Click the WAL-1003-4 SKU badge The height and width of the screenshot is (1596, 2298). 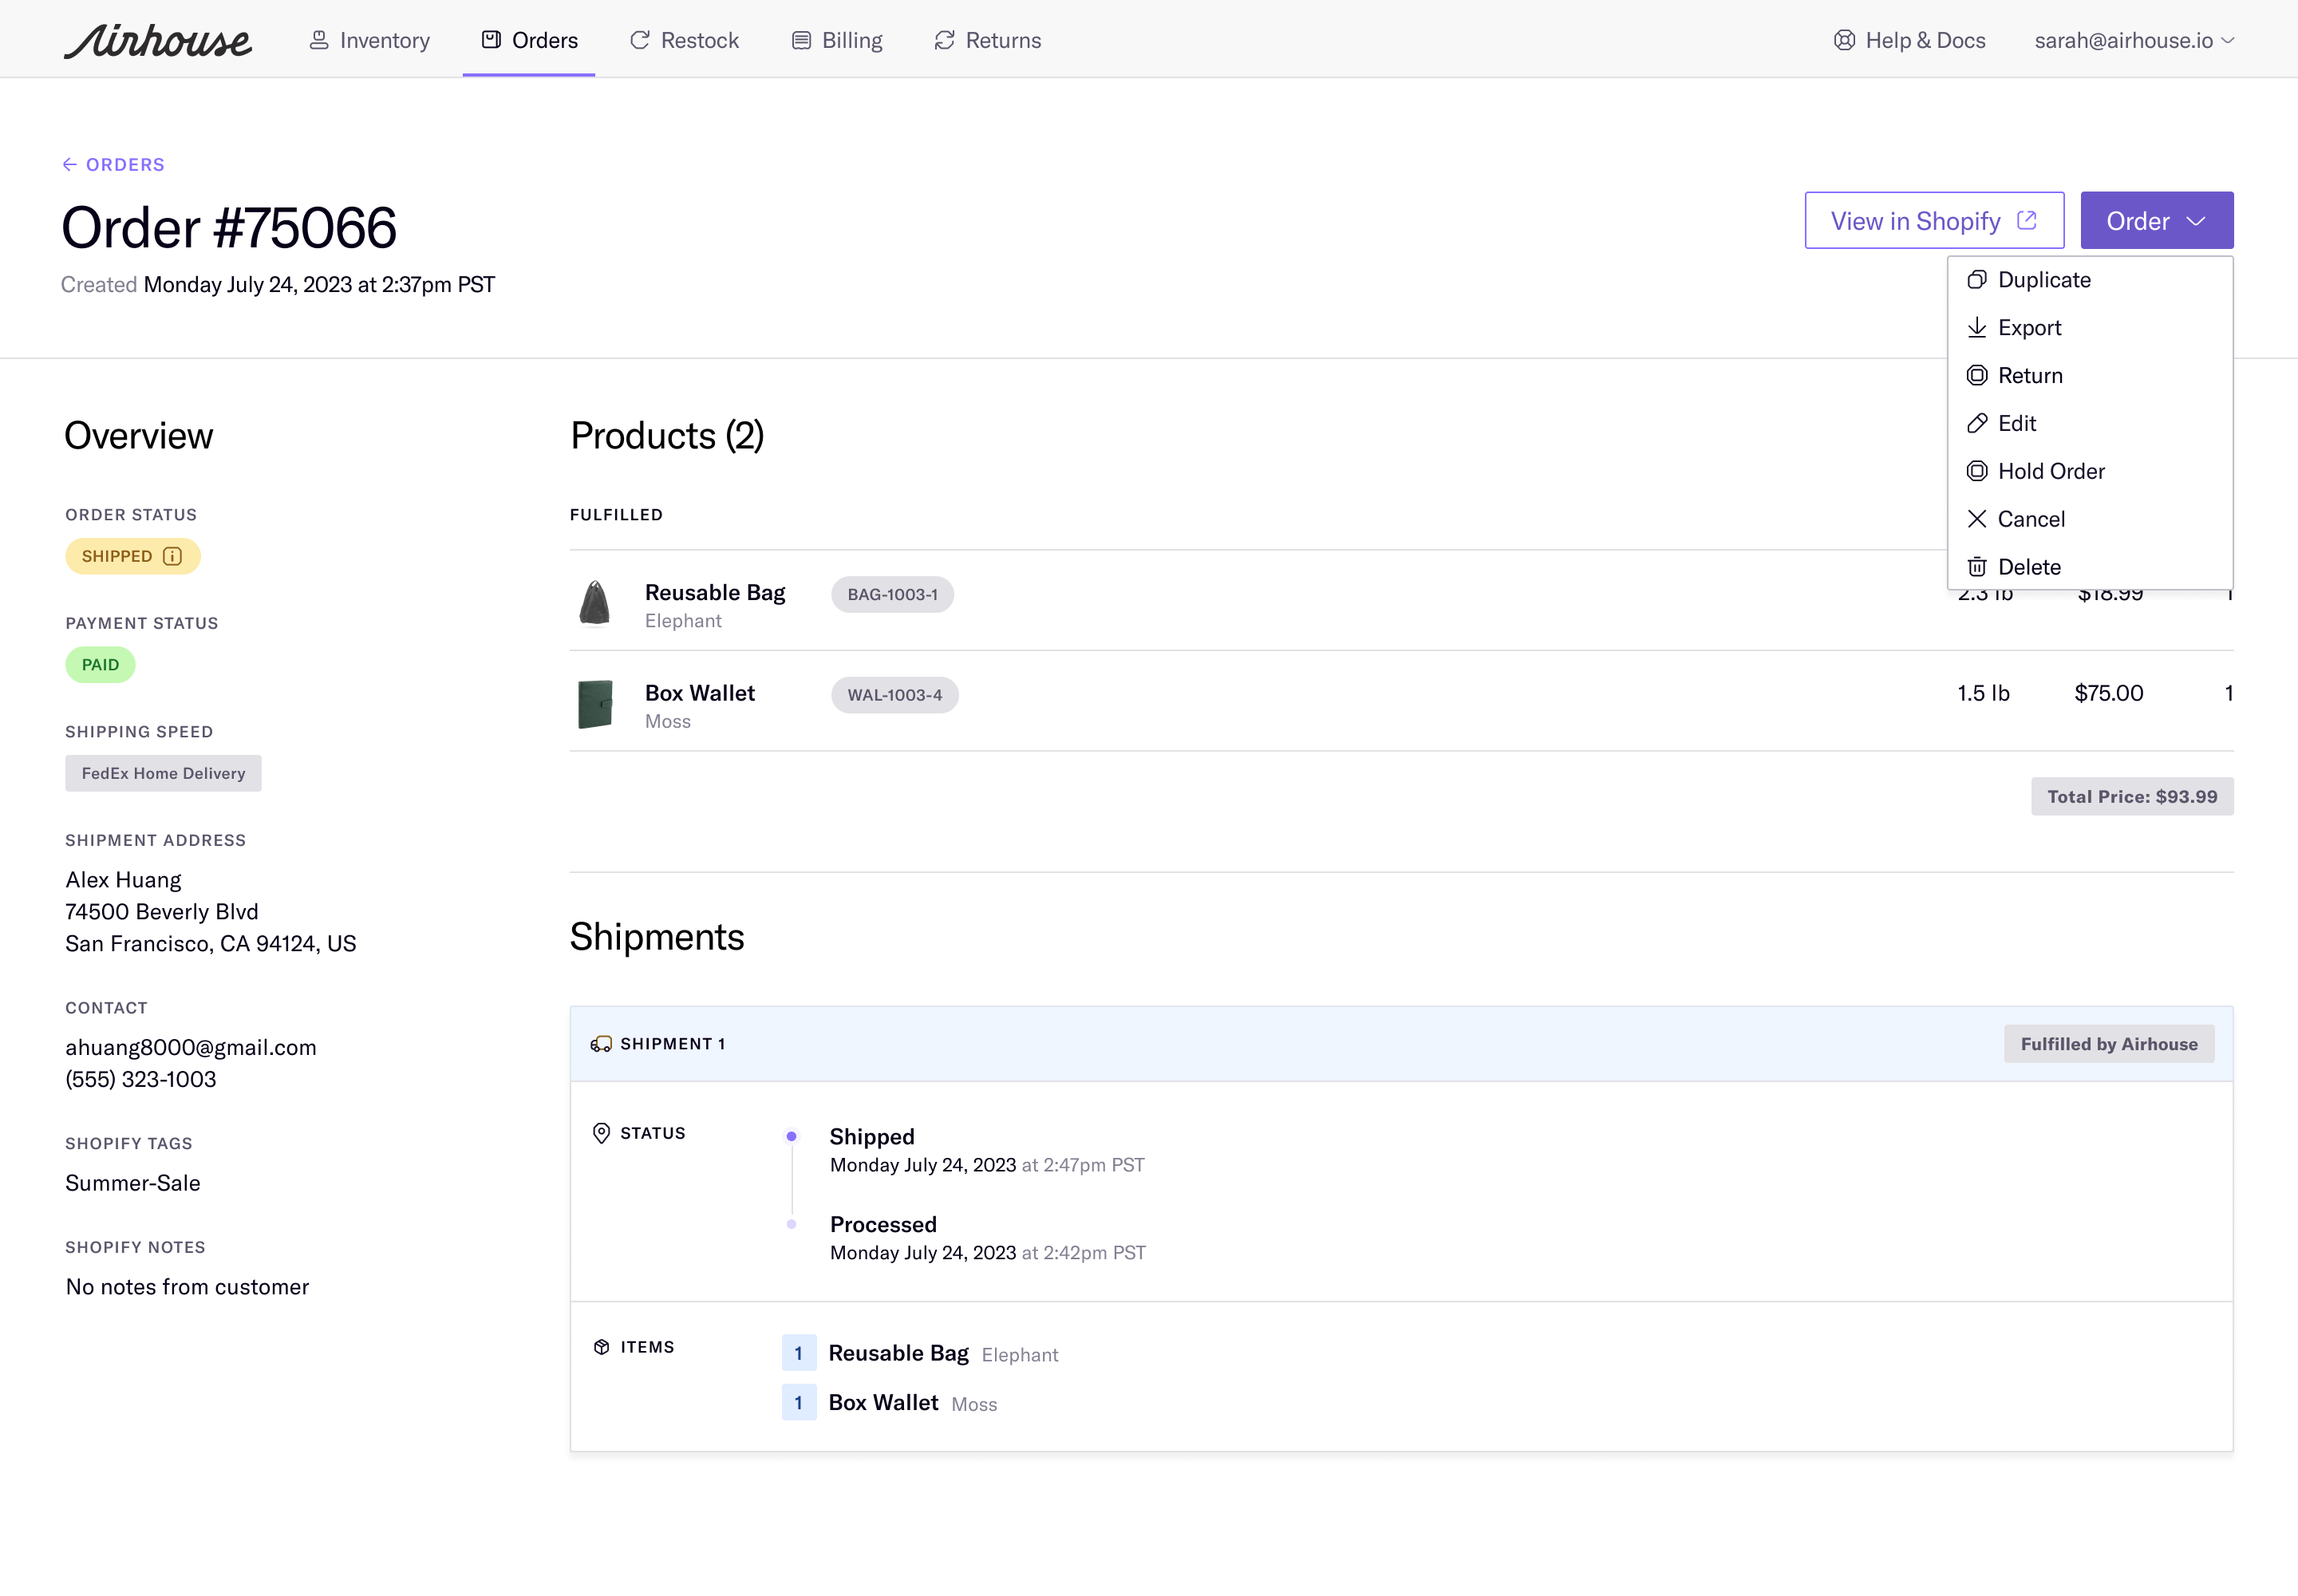tap(894, 695)
